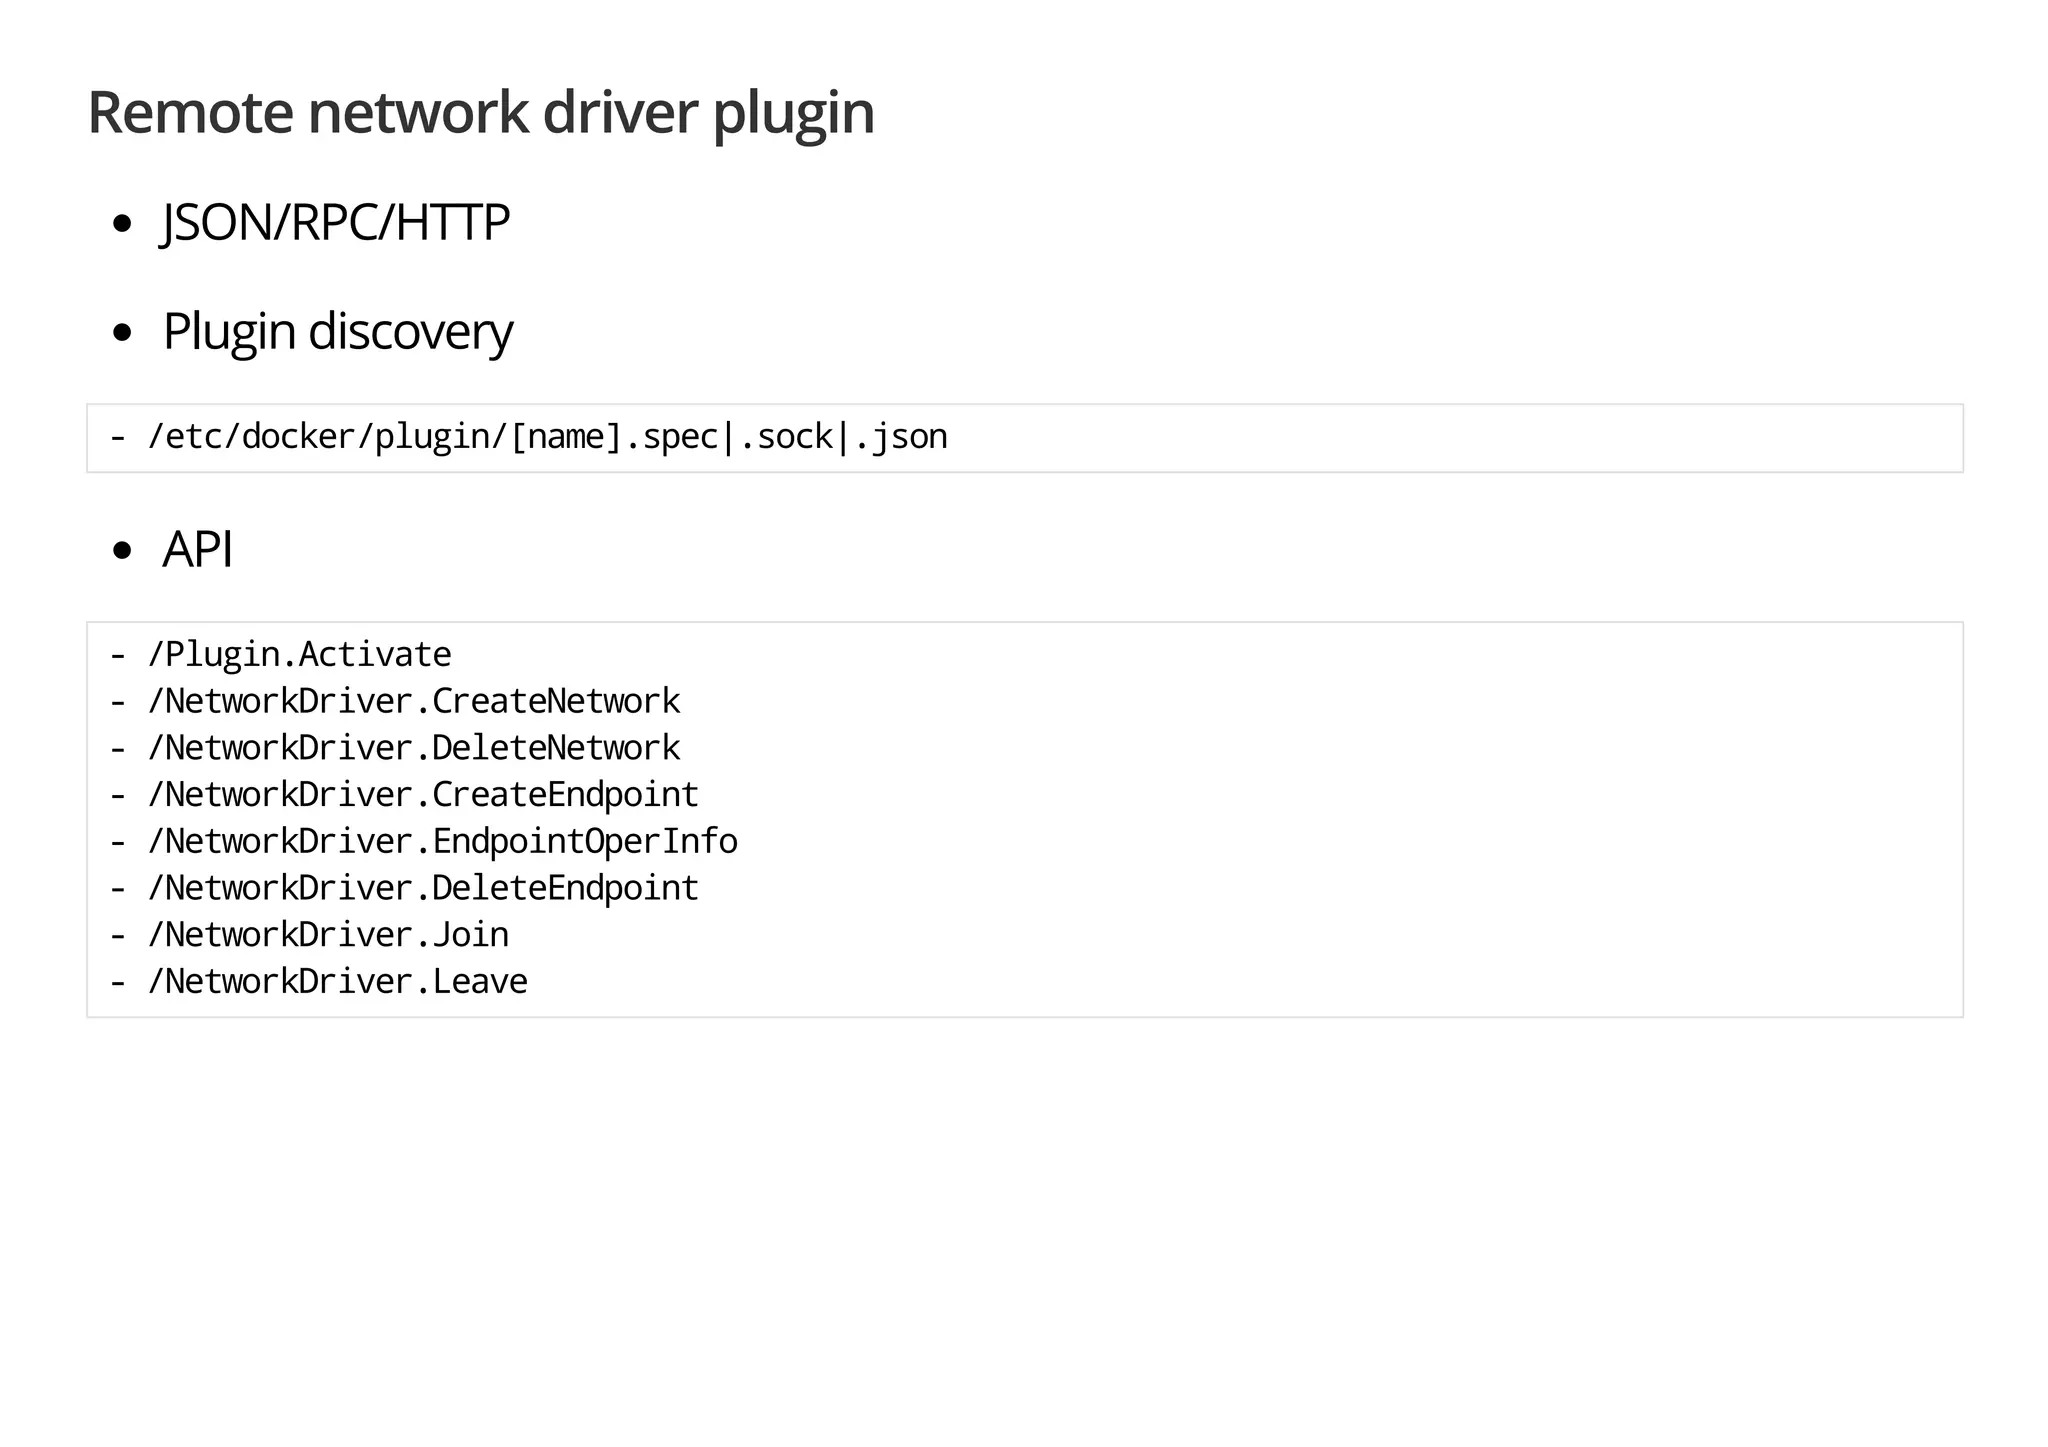
Task: Click the Plugin discovery bullet text
Action: [338, 331]
